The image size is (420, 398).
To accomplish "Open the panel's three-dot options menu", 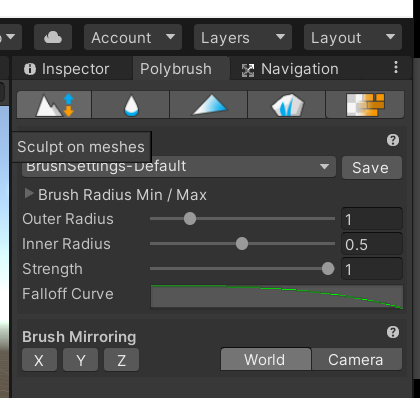I will [x=396, y=67].
